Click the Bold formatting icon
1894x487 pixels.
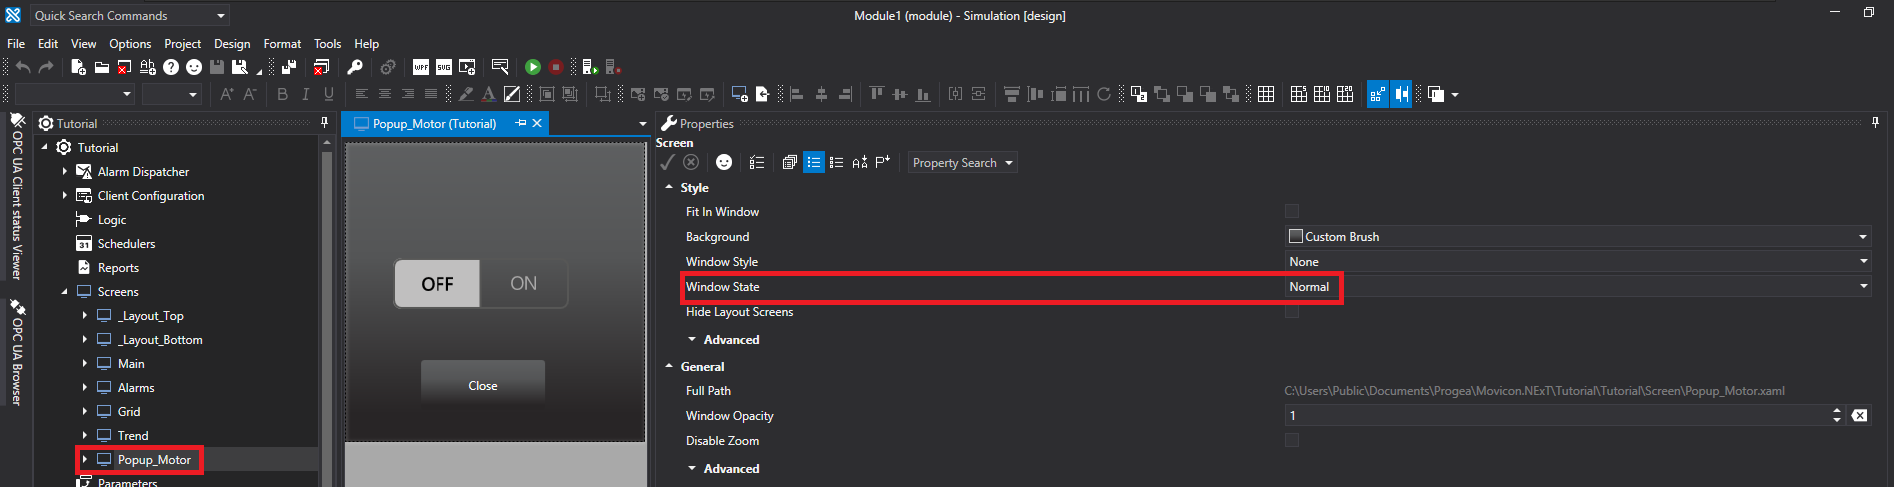[x=283, y=94]
